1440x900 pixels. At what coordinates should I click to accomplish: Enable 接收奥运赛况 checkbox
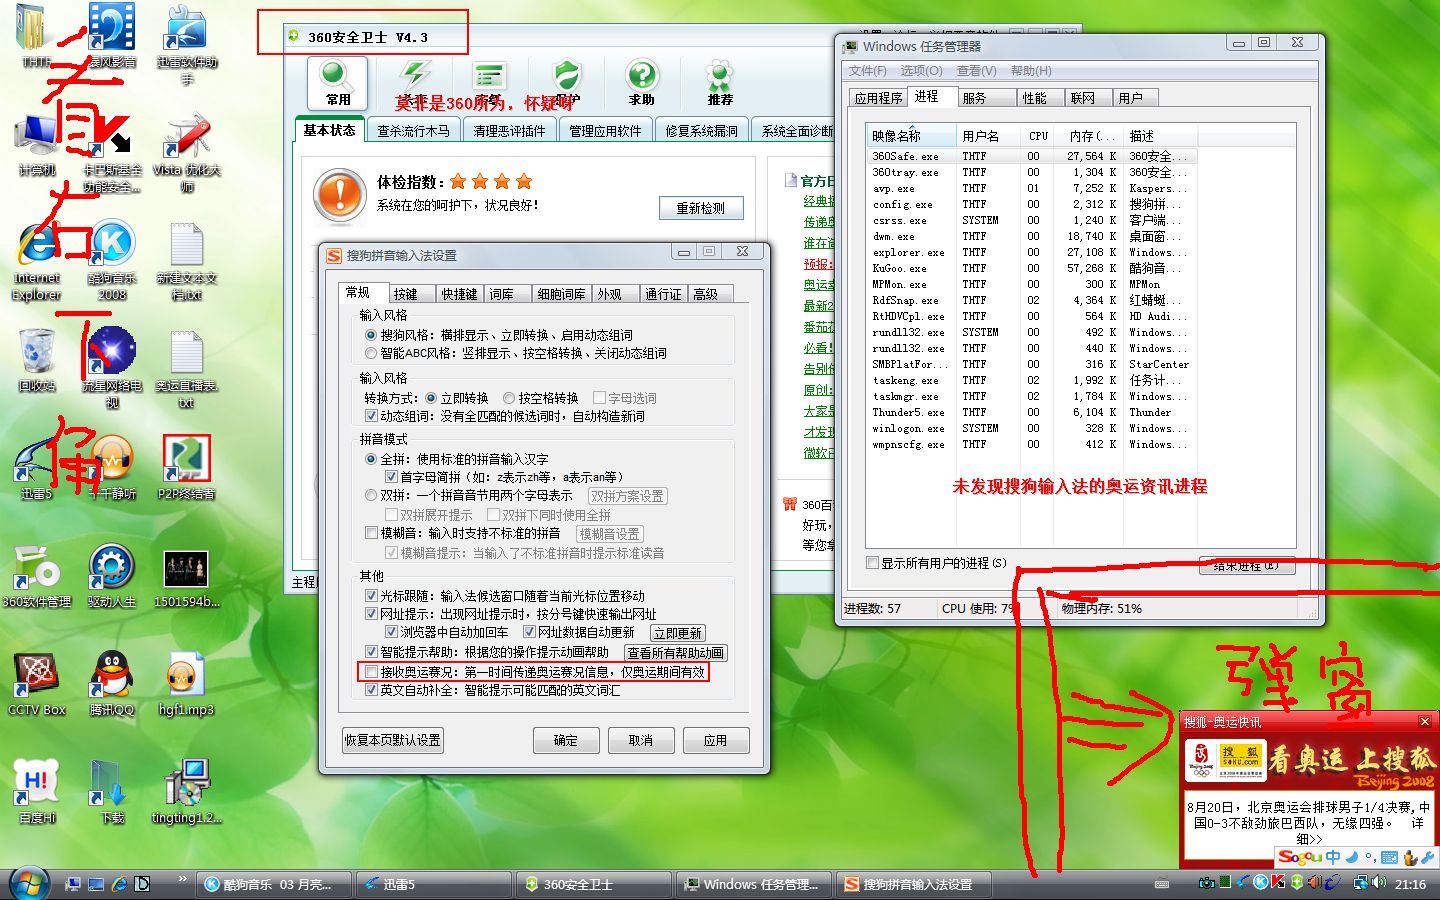(x=371, y=672)
